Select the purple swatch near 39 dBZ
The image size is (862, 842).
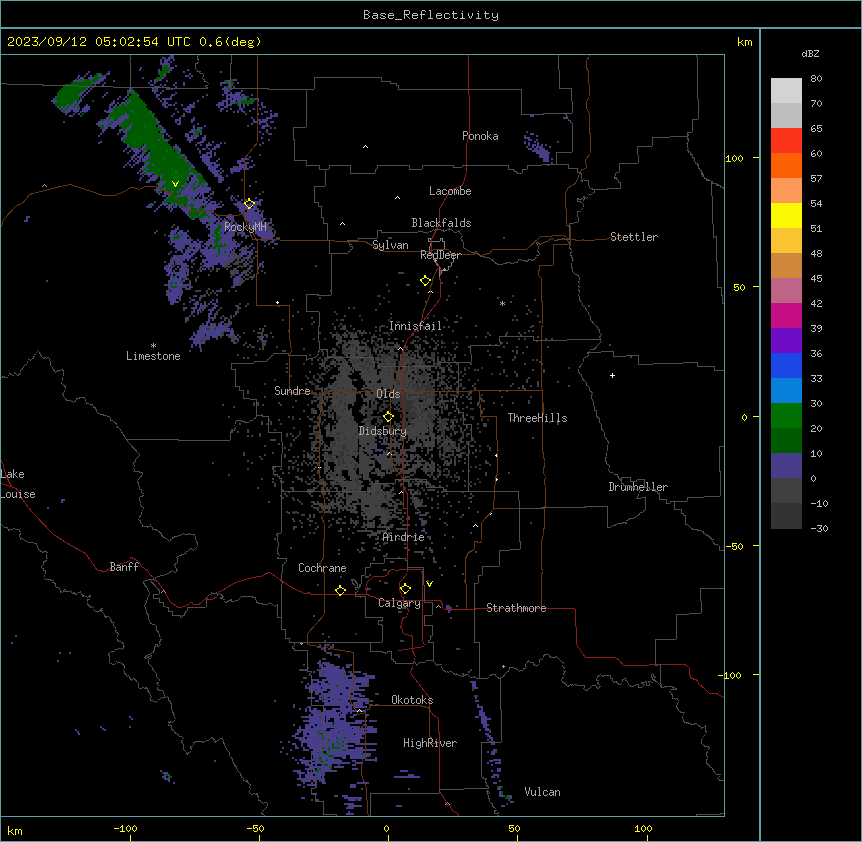point(786,340)
